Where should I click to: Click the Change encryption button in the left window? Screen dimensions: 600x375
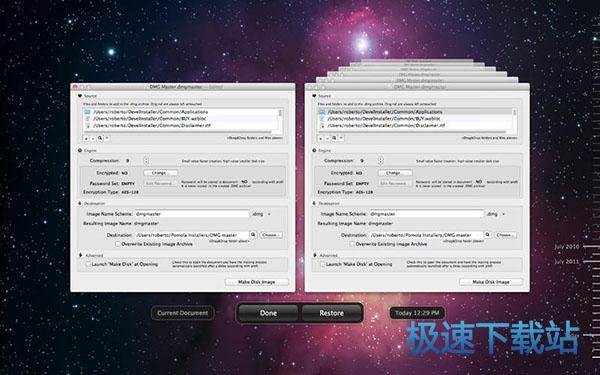[161, 173]
